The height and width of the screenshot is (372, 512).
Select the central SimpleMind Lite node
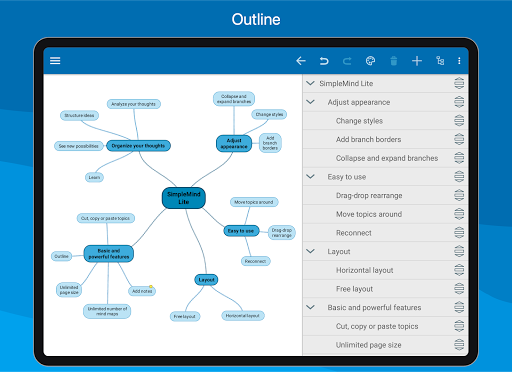click(184, 198)
